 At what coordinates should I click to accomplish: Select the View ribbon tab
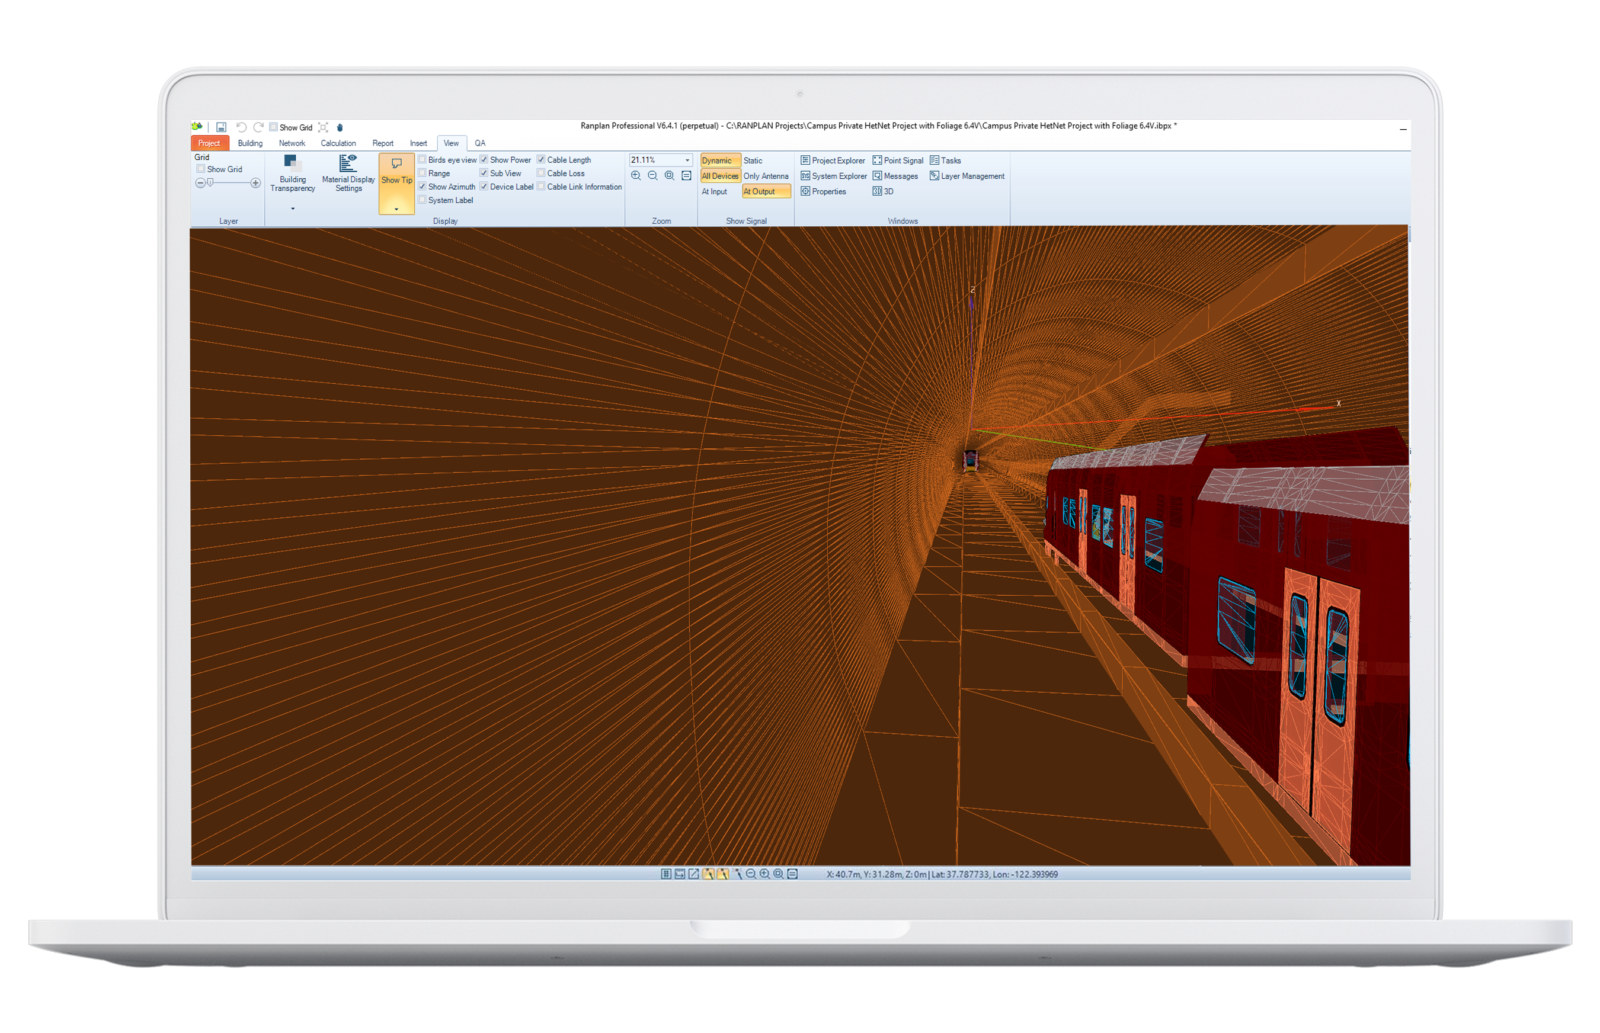[451, 143]
